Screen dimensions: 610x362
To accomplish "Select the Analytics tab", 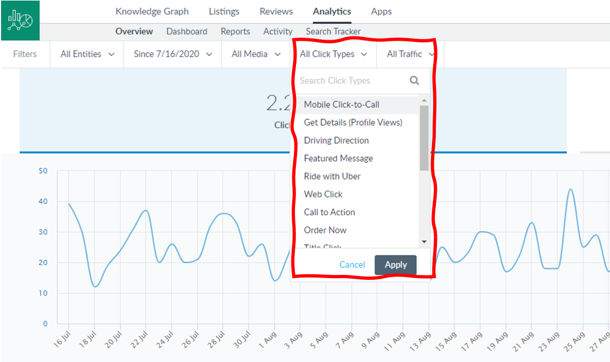I will (332, 12).
